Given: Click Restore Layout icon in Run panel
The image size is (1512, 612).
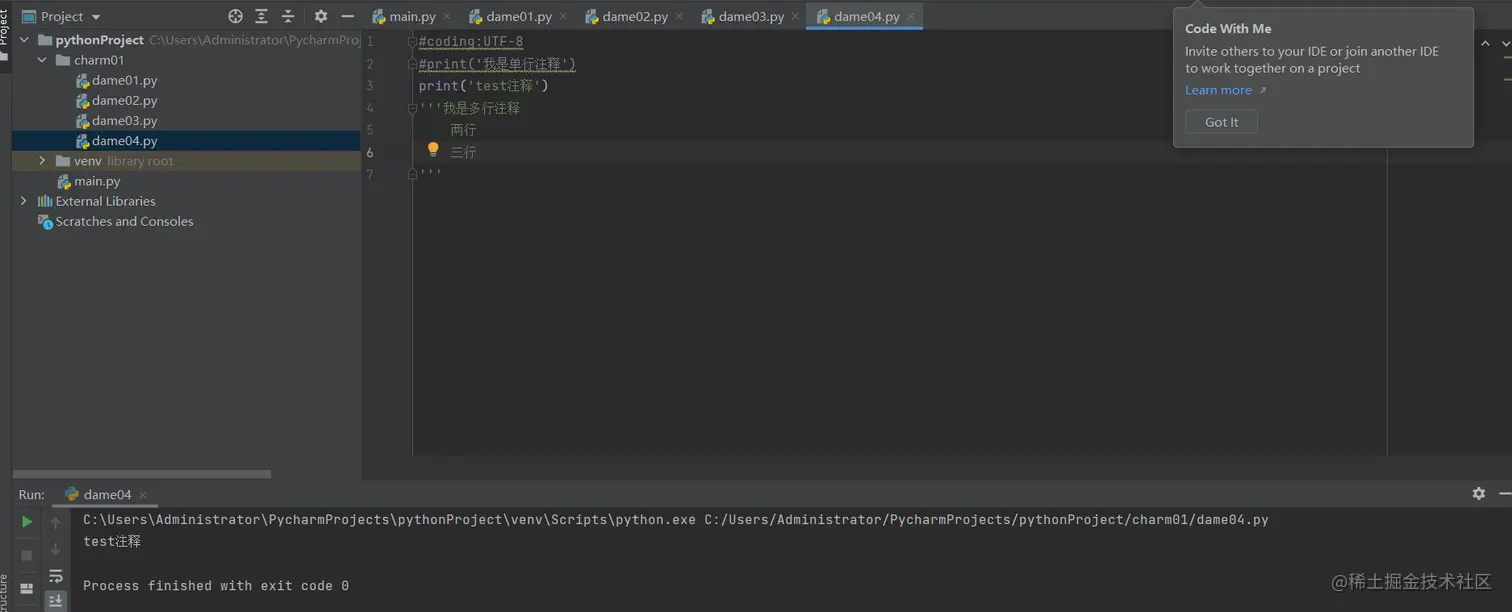Looking at the screenshot, I should 27,588.
